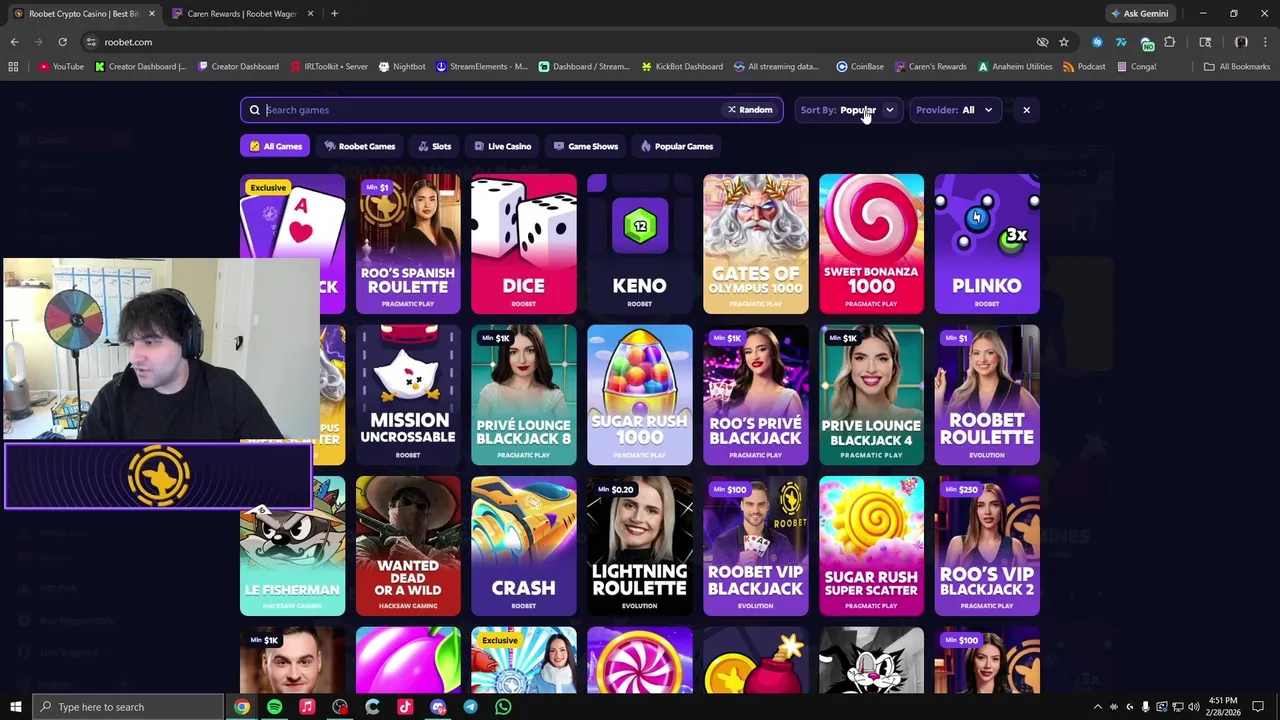Viewport: 1280px width, 720px height.
Task: Launch Sugar Rush 1000 slot
Action: [x=640, y=395]
